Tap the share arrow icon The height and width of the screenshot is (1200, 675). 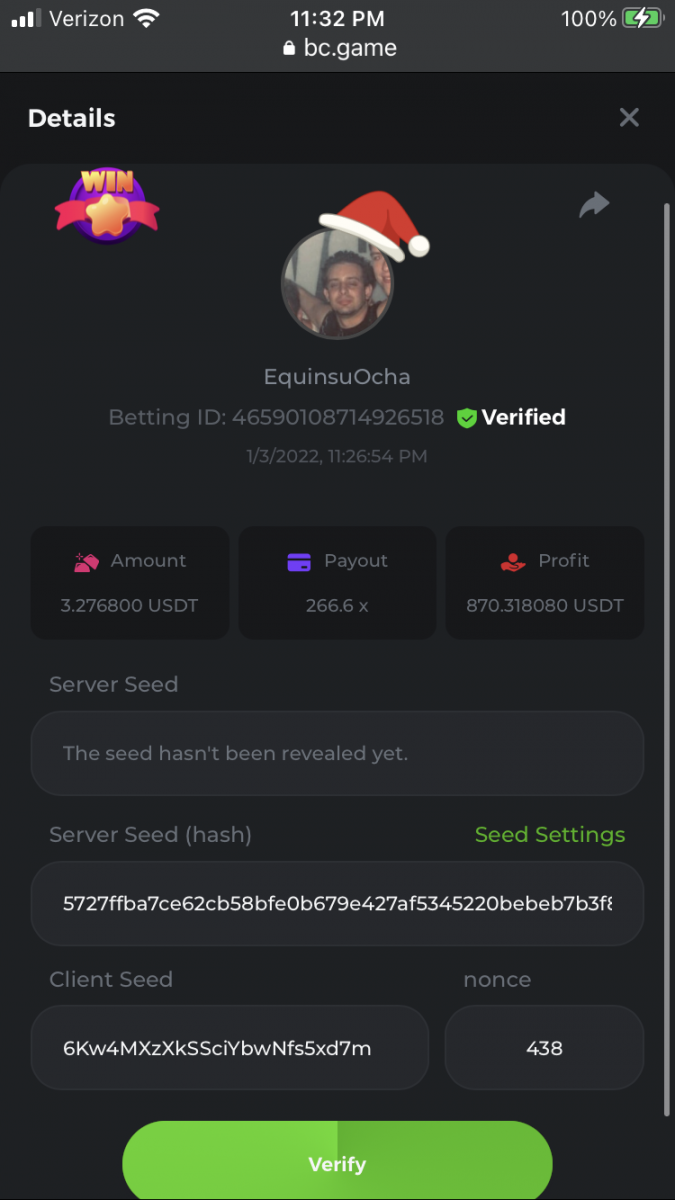point(594,205)
